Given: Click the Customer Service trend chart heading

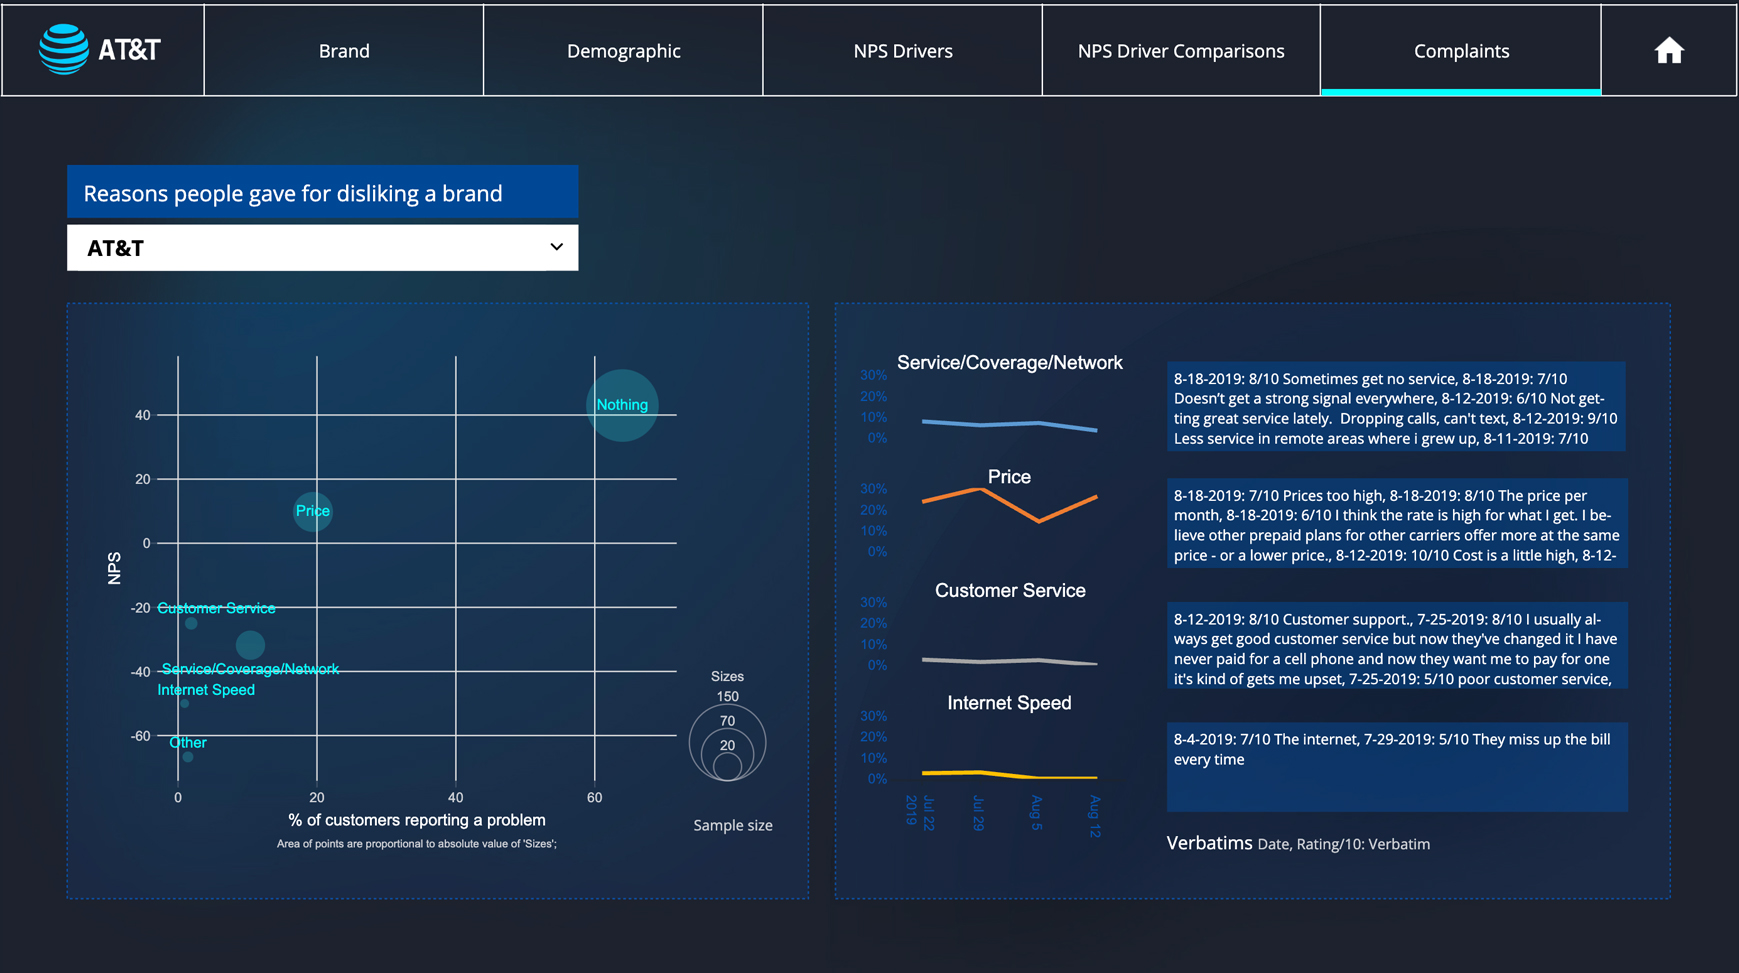Looking at the screenshot, I should 1010,590.
